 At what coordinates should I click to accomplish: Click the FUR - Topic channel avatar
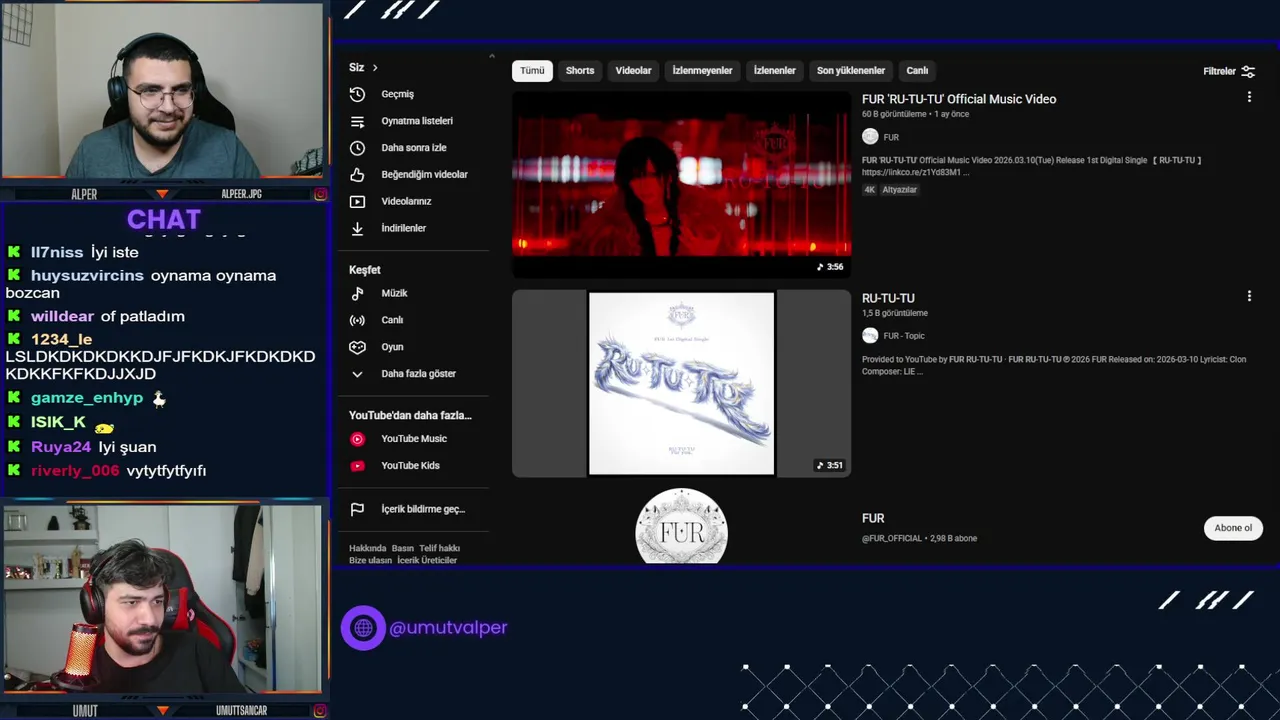coord(870,336)
